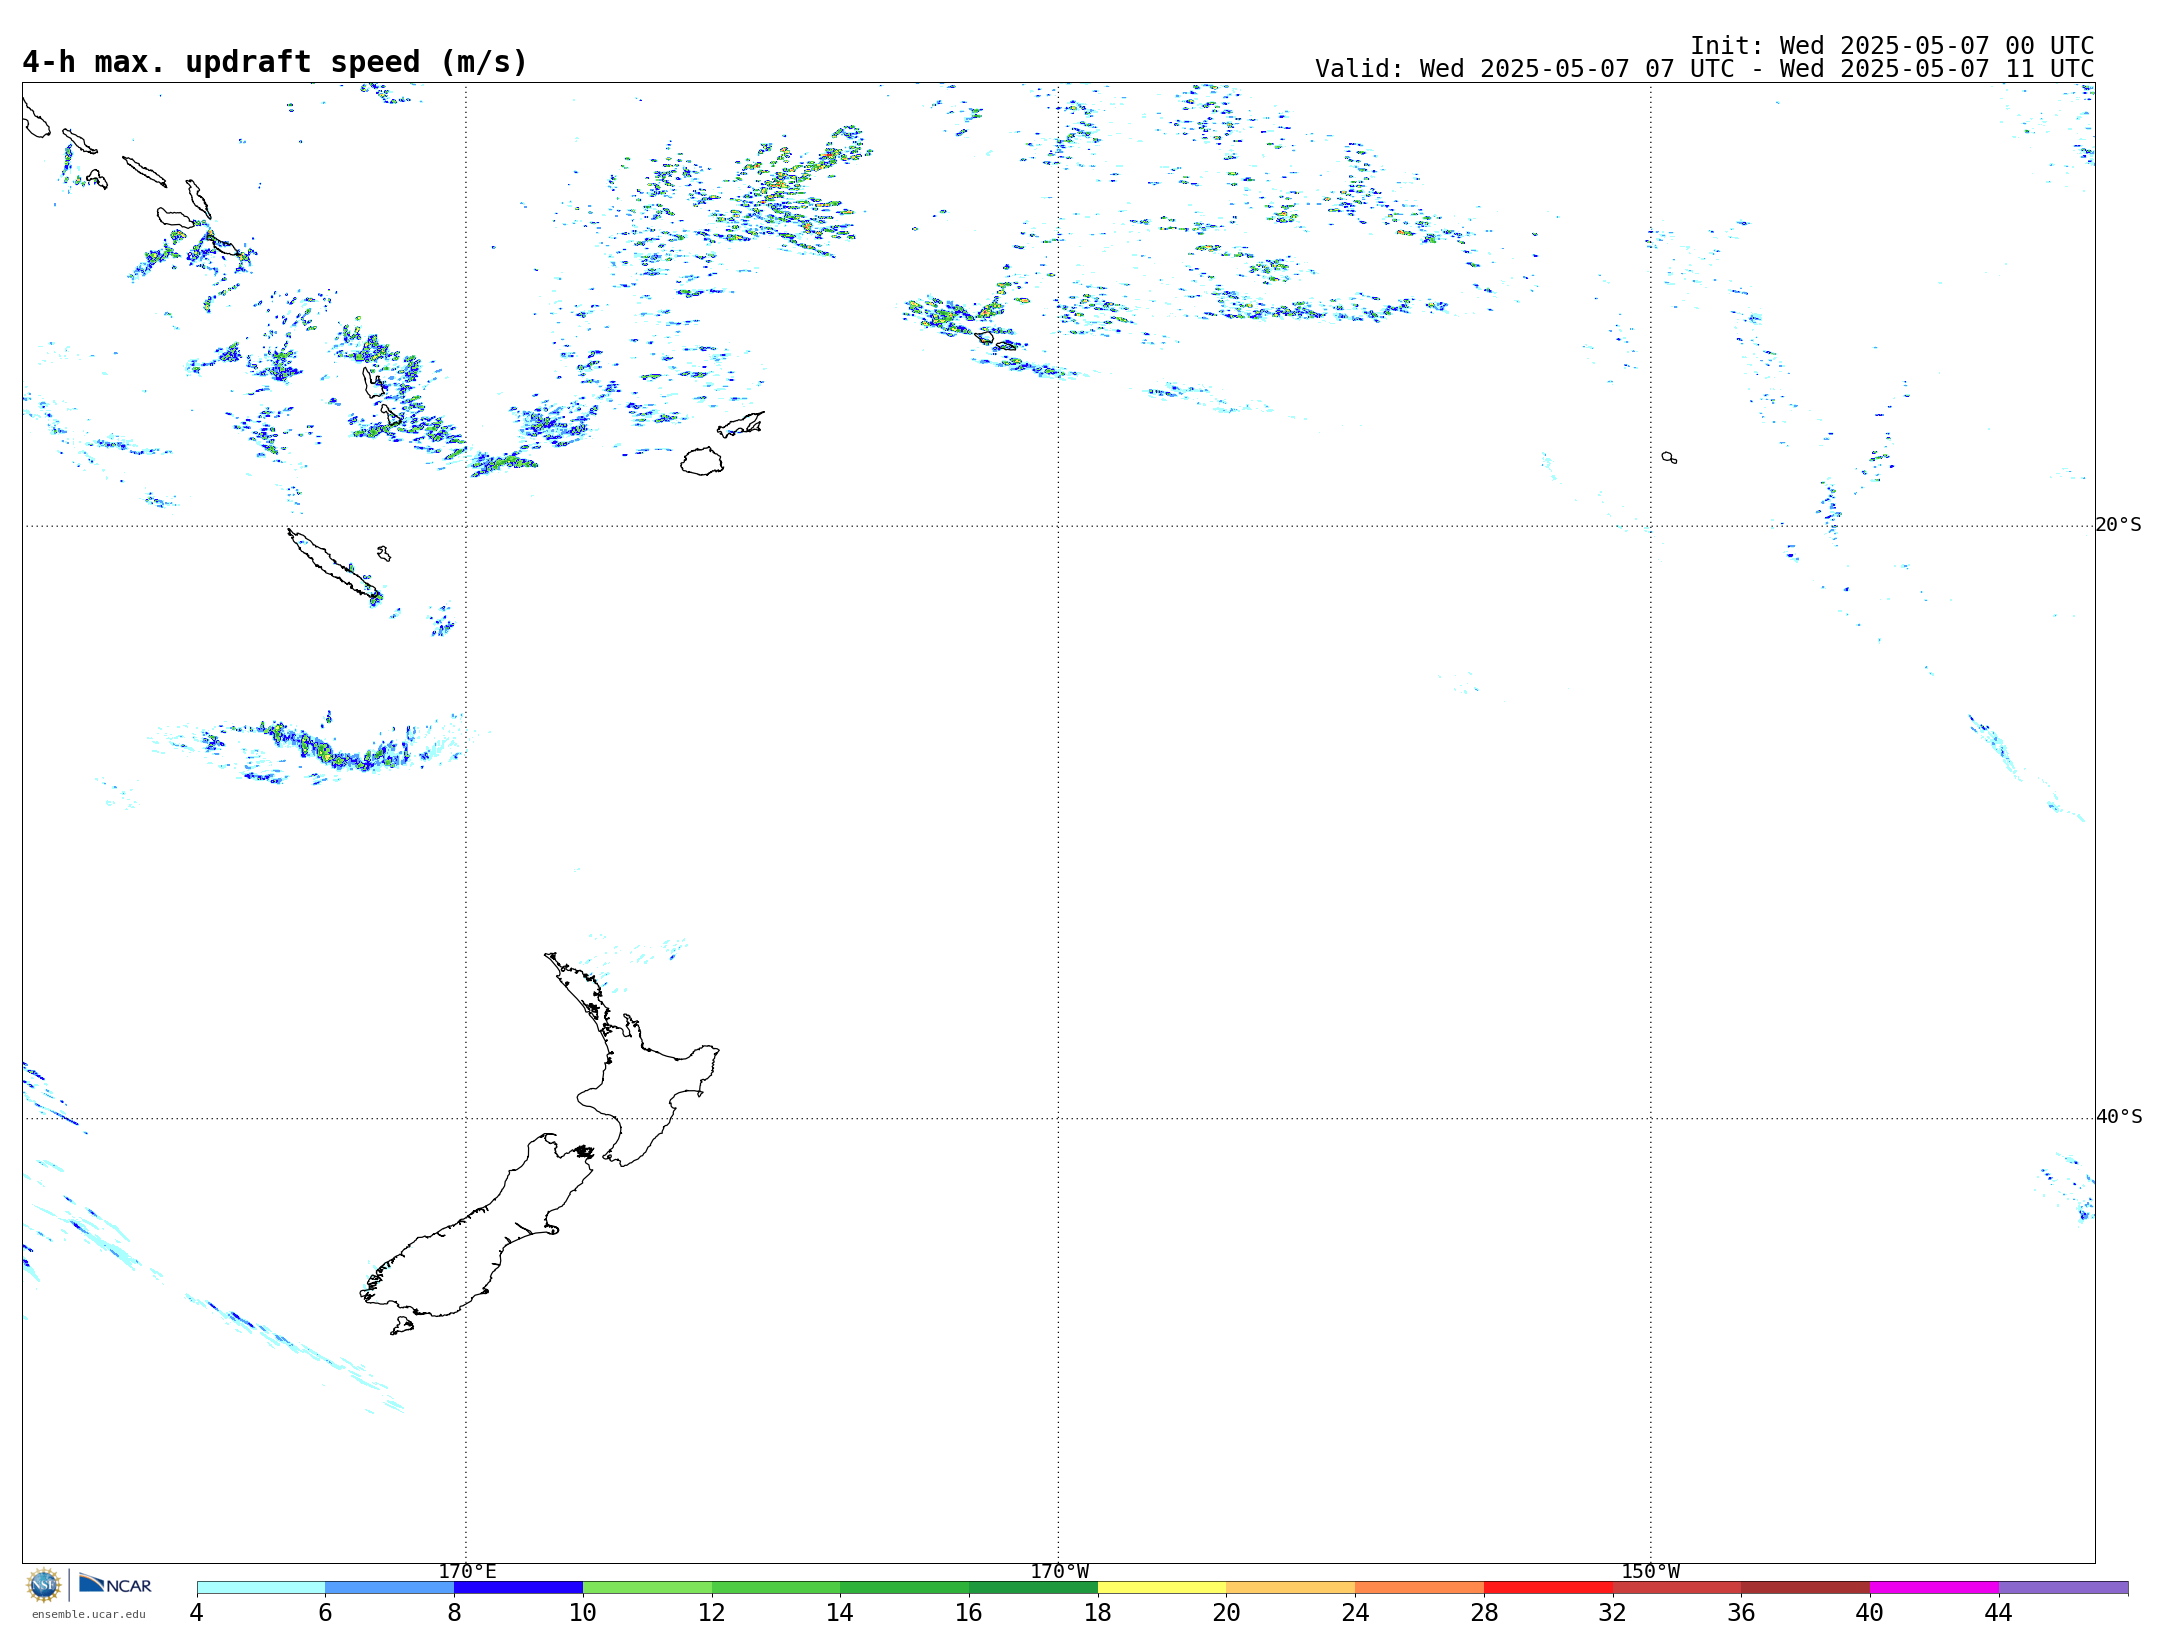Click the green 12–14 color swatch
The height and width of the screenshot is (1626, 2160).
pos(776,1588)
